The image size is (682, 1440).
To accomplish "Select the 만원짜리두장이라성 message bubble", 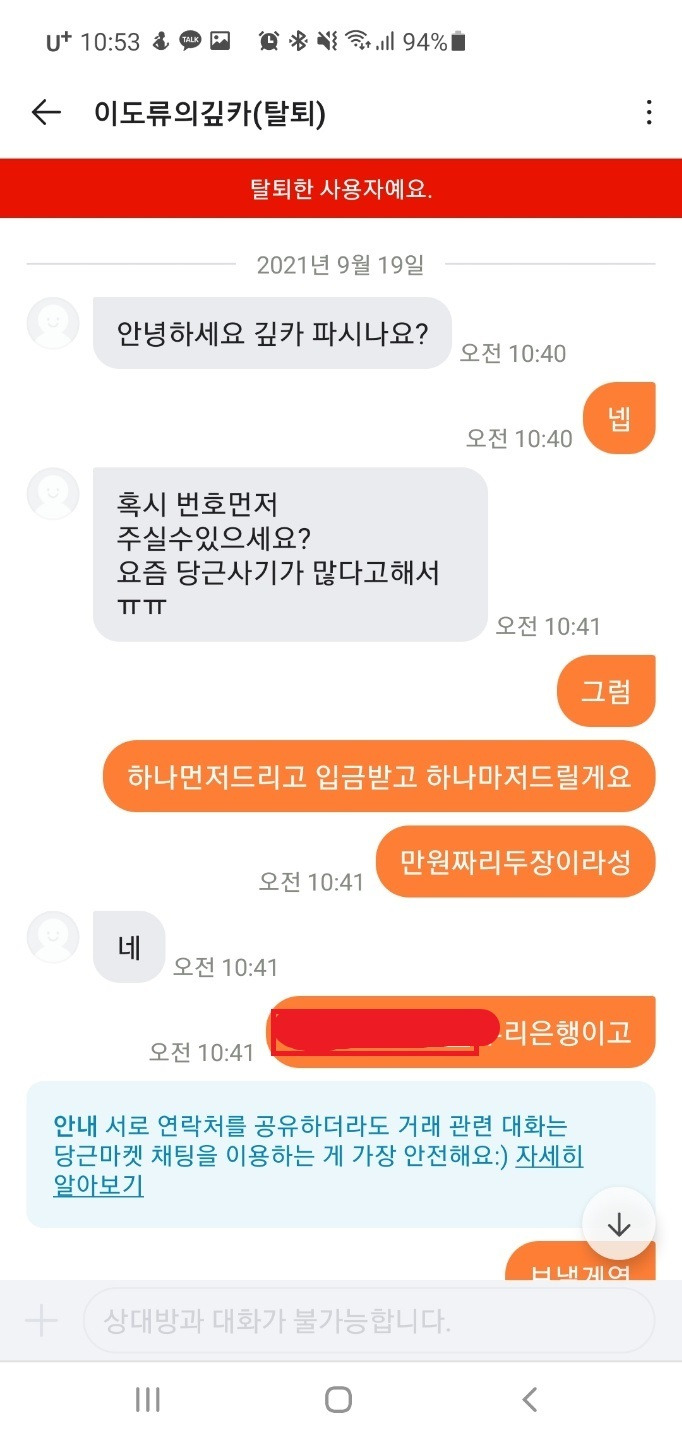I will pyautogui.click(x=516, y=861).
